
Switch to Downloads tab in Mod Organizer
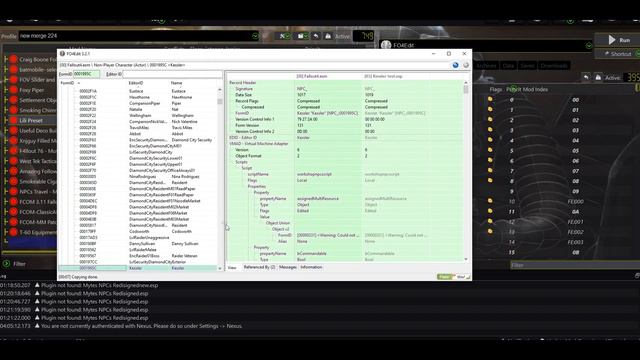click(554, 66)
